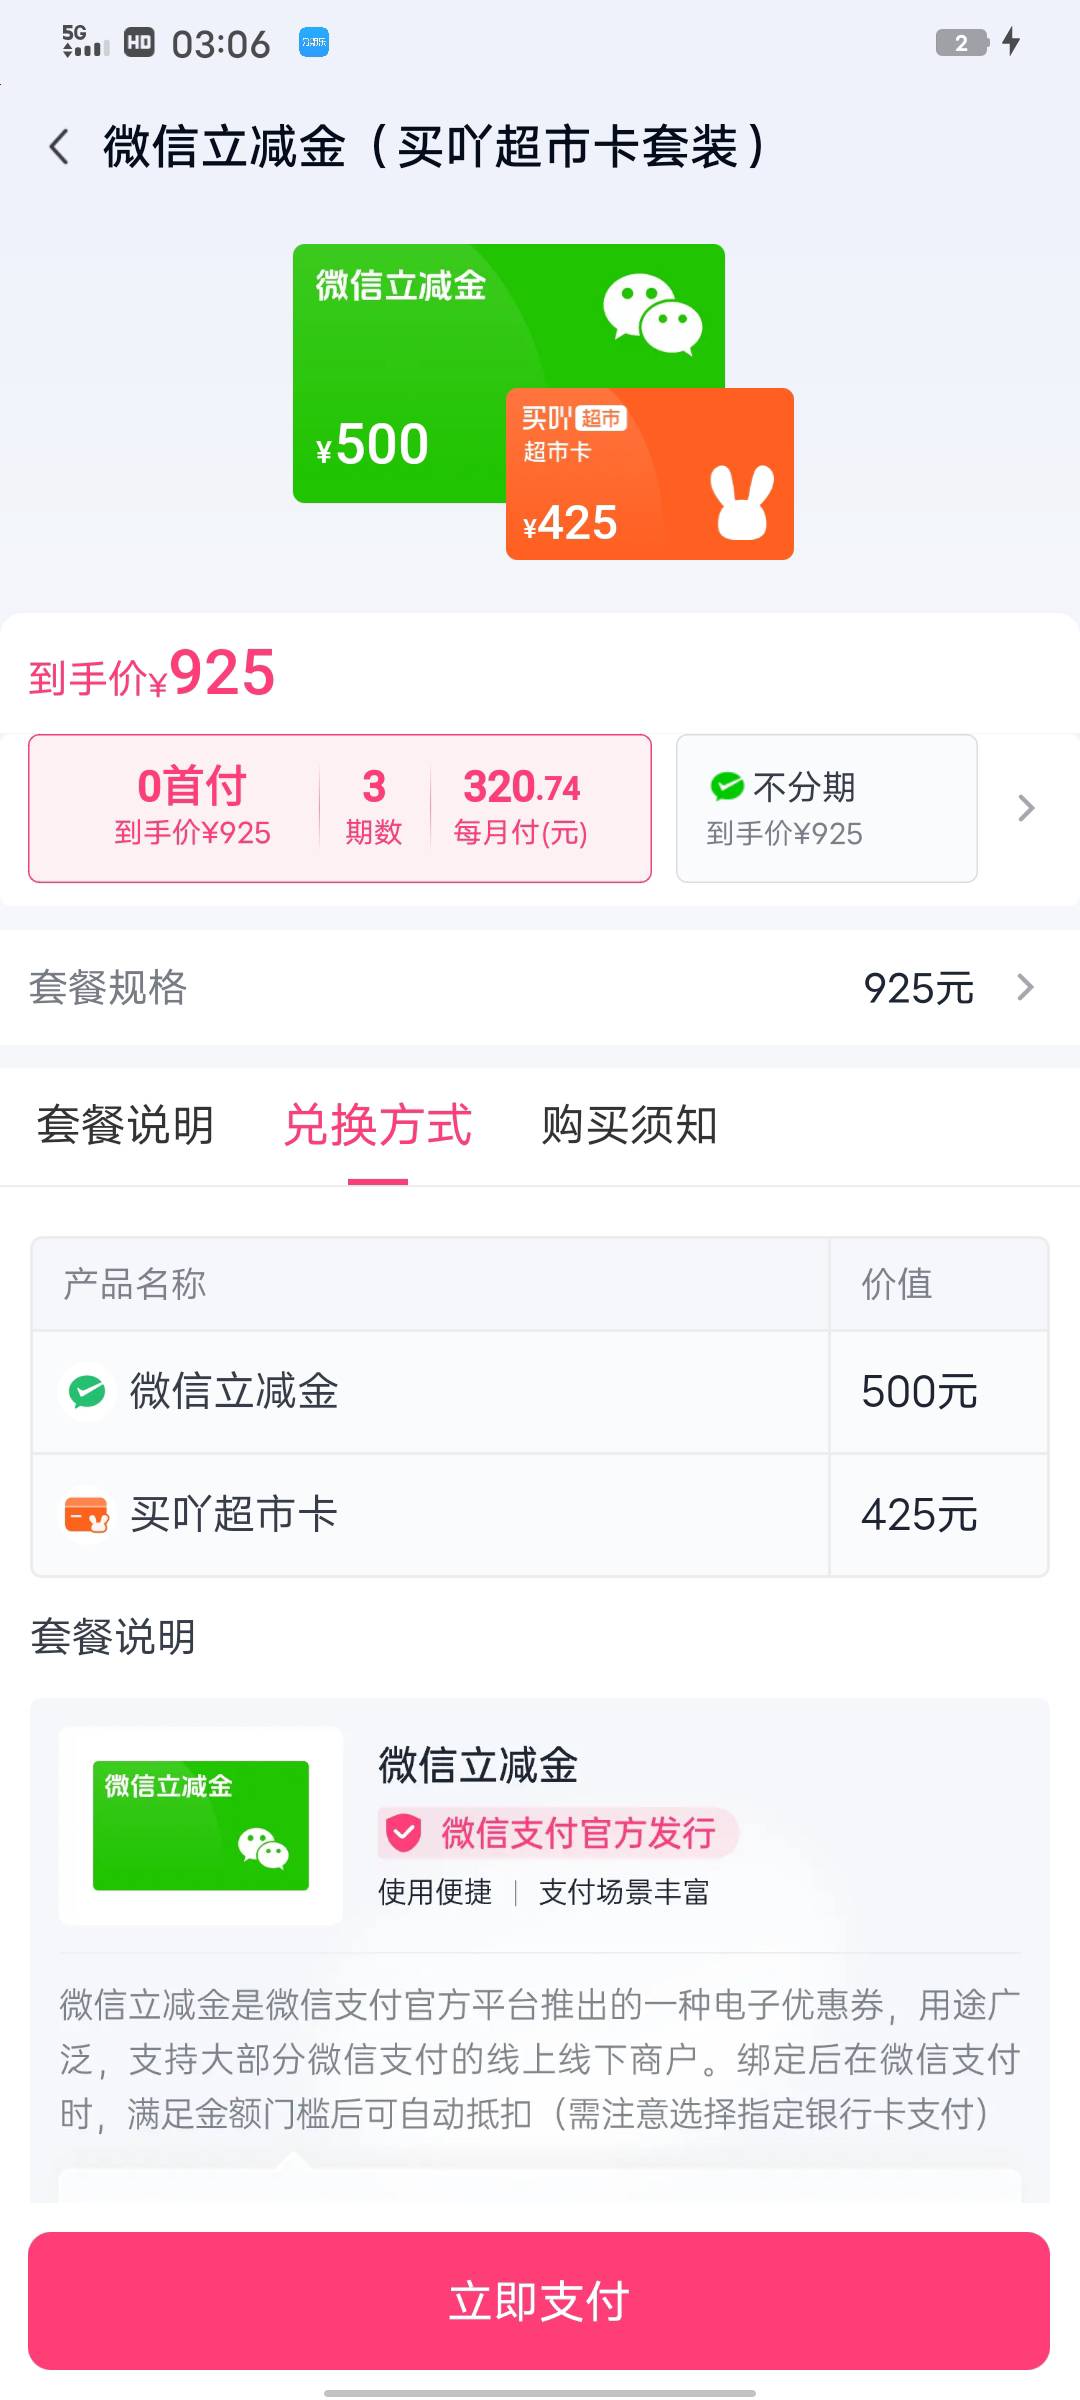Tap the back arrow icon
This screenshot has width=1080, height=2400.
tap(60, 147)
